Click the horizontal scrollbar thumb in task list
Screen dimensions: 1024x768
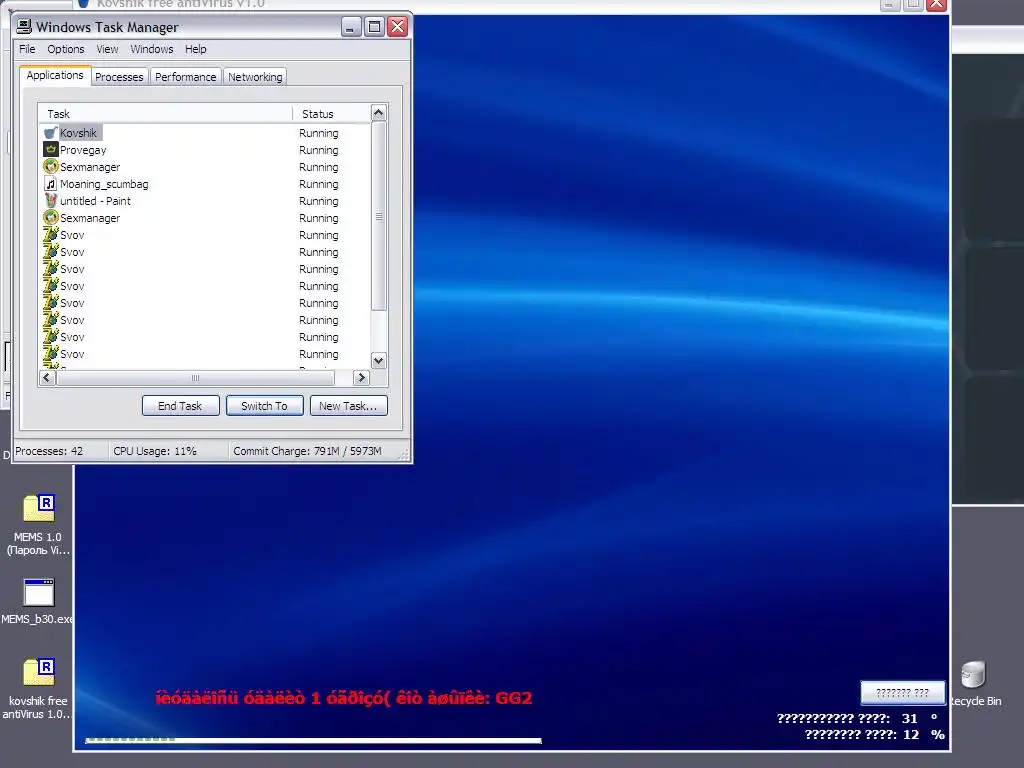195,377
